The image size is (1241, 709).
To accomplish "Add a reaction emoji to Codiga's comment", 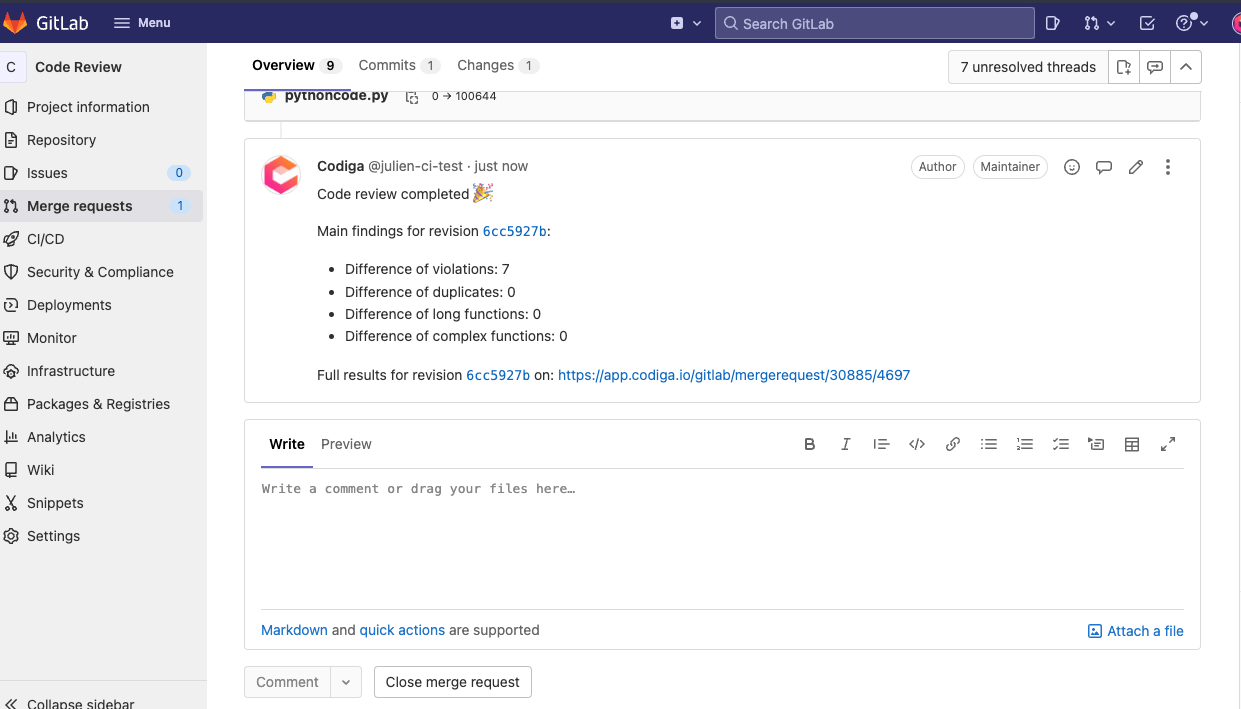I will point(1071,166).
